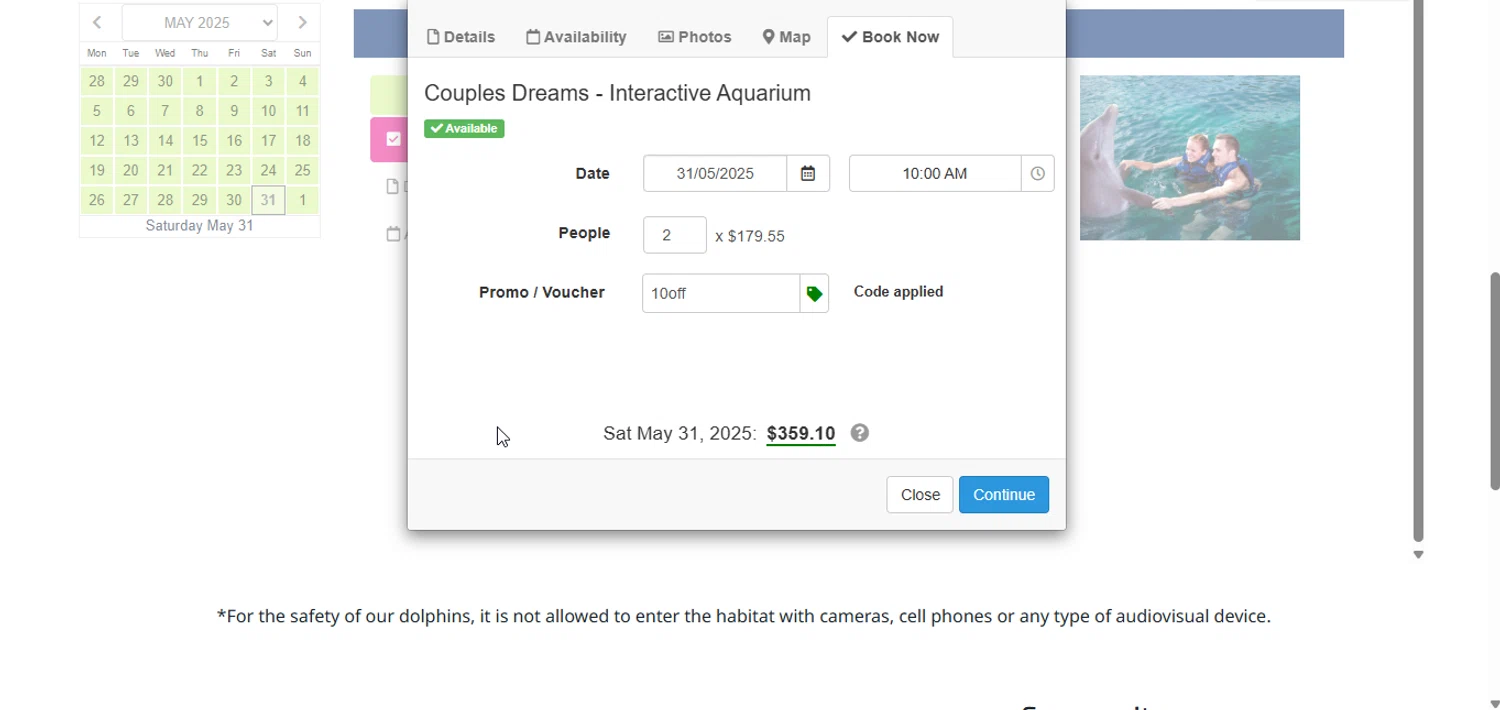Click the Promo / Voucher code field
1500x710 pixels.
(x=720, y=294)
